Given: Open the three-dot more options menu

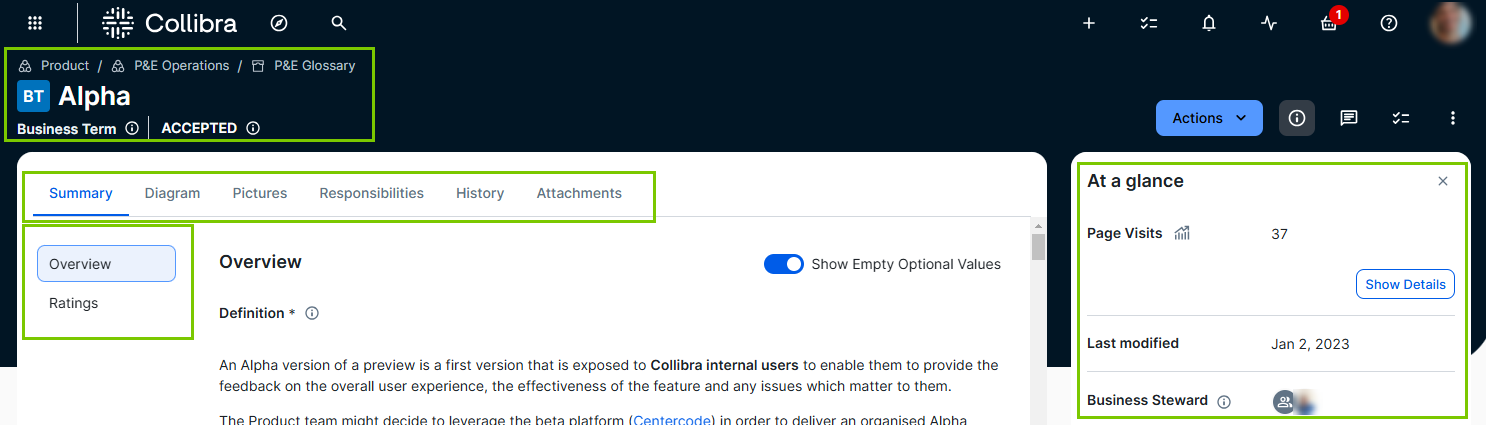Looking at the screenshot, I should (1453, 118).
